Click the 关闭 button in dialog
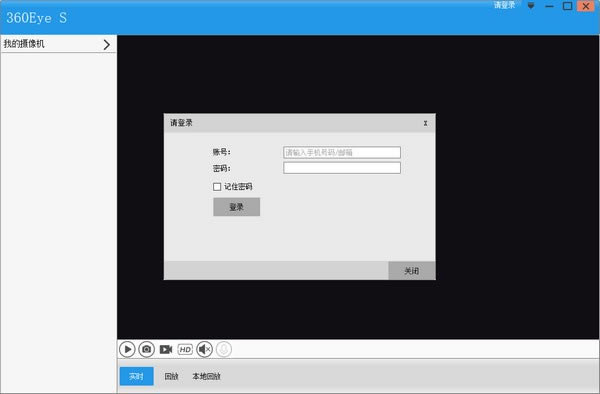Image resolution: width=600 pixels, height=394 pixels. pyautogui.click(x=412, y=271)
